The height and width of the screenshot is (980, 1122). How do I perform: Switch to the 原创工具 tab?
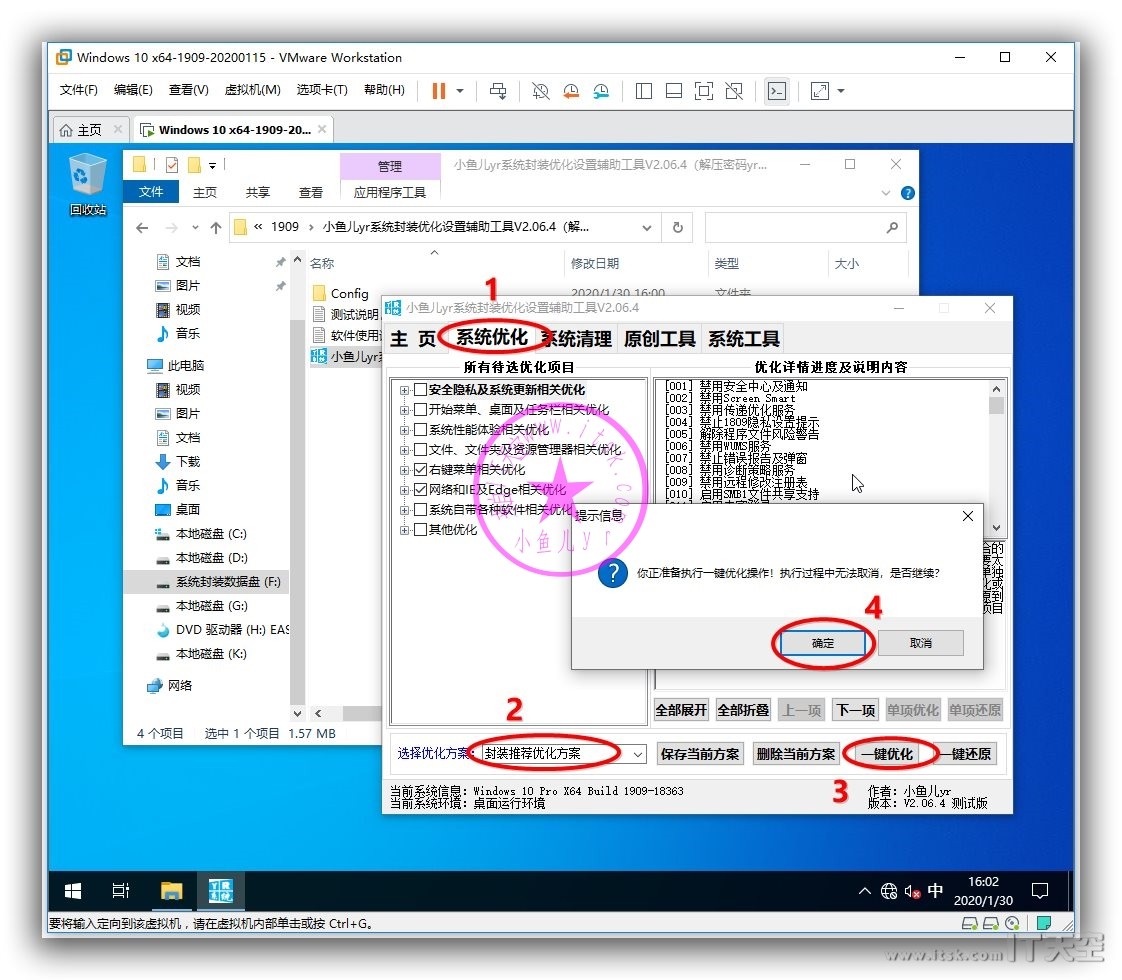coord(660,338)
